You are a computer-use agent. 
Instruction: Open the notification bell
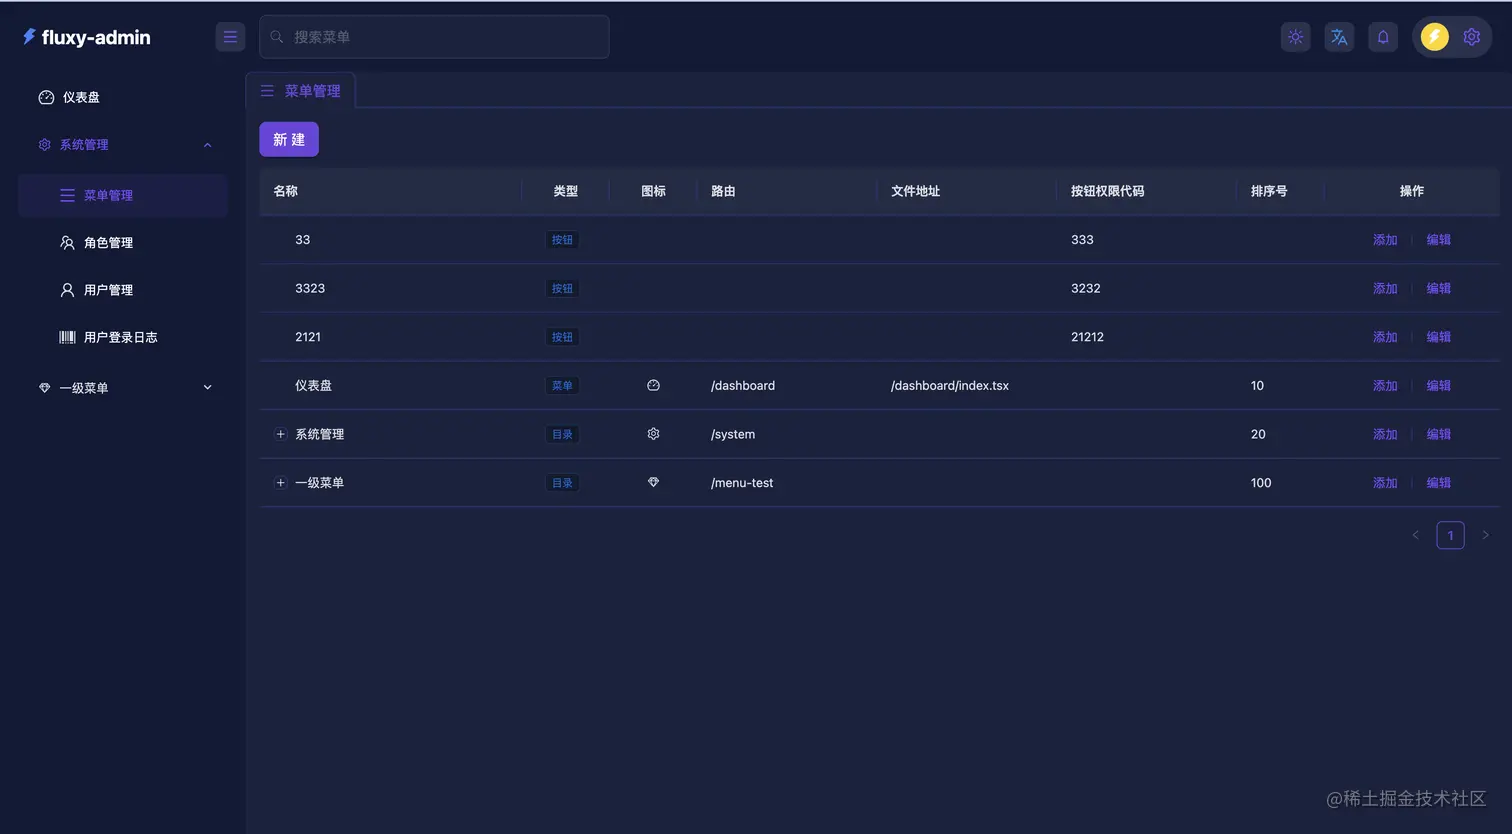pyautogui.click(x=1383, y=37)
